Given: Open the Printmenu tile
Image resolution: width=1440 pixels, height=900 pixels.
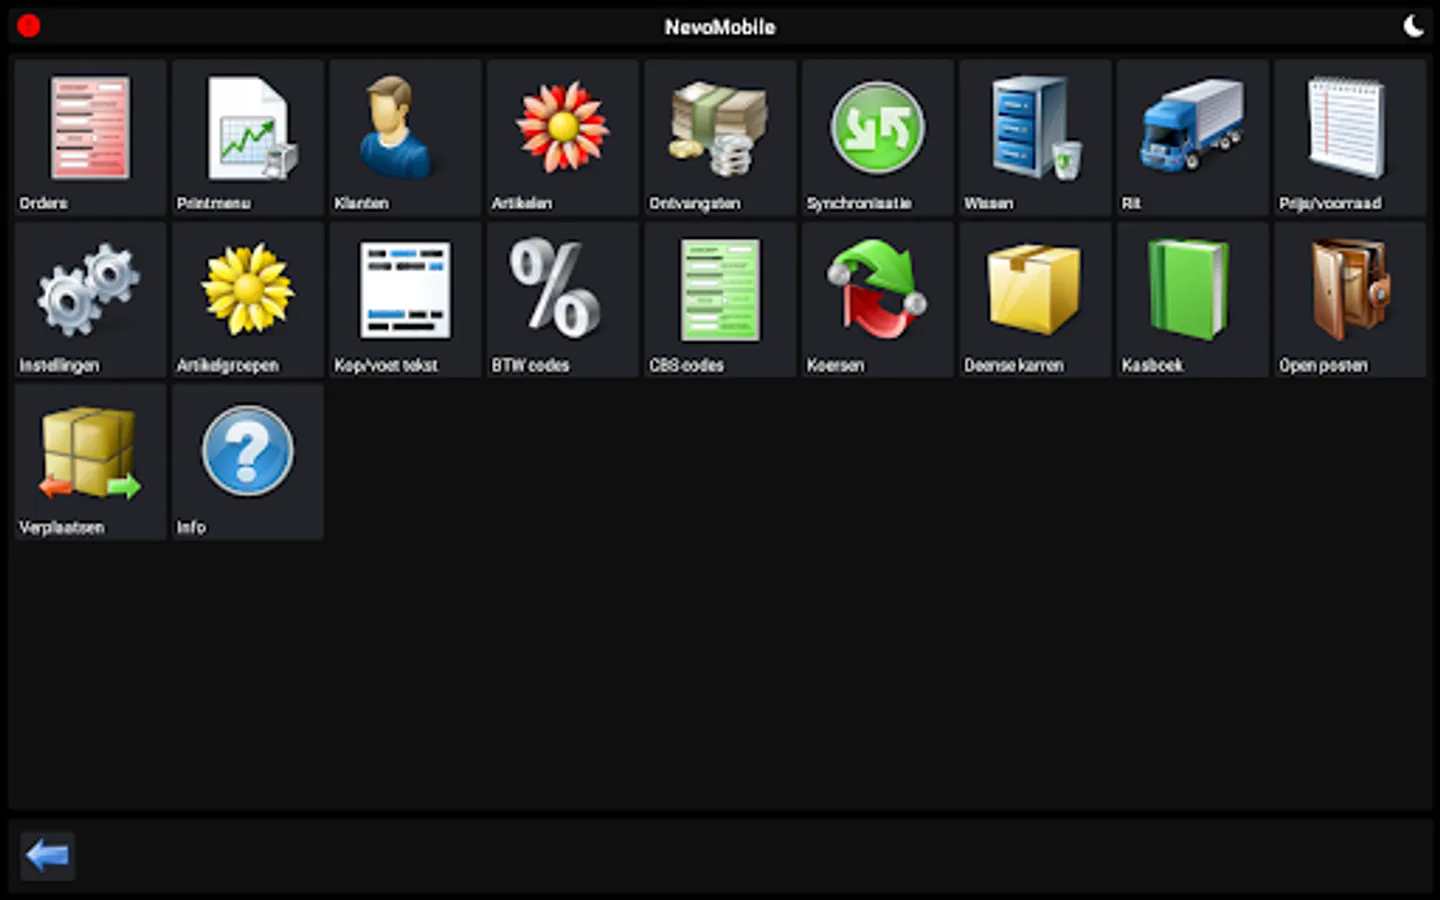Looking at the screenshot, I should point(248,137).
